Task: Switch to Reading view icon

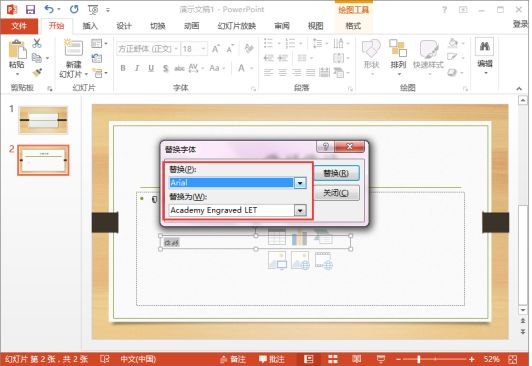Action: coord(357,359)
